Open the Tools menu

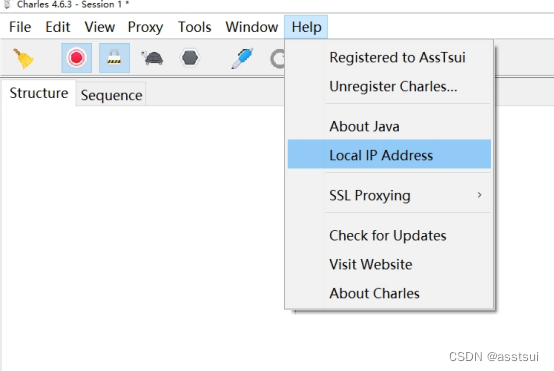point(195,27)
